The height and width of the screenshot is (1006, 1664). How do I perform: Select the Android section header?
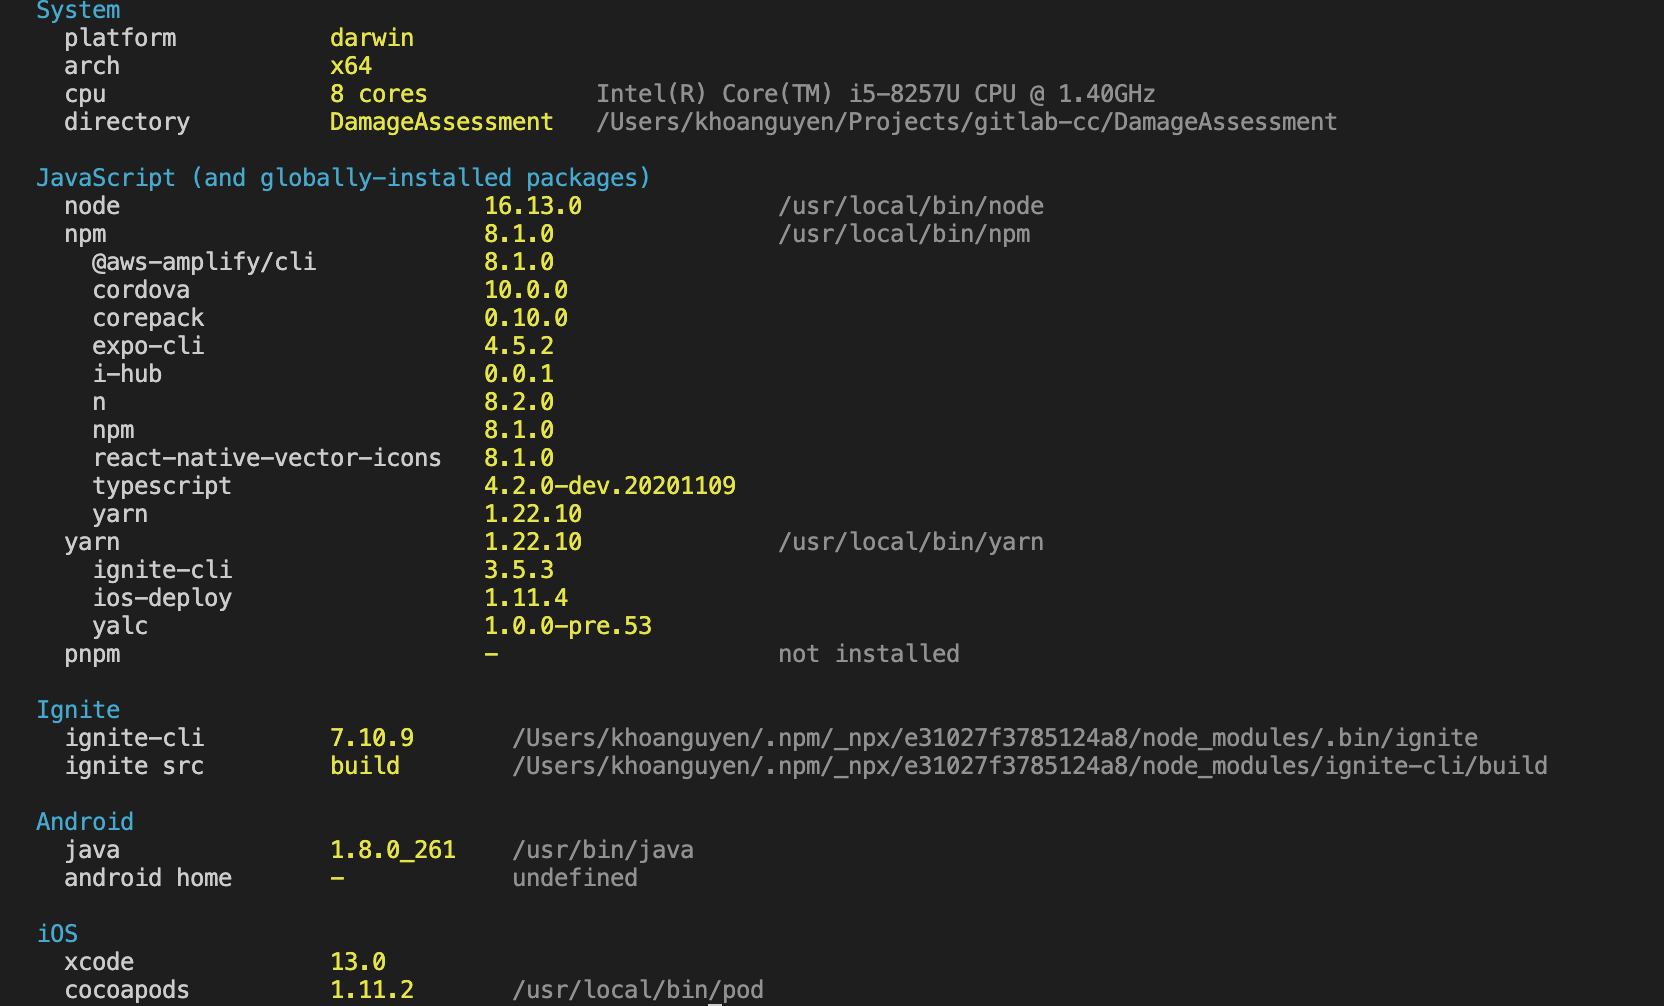click(x=84, y=821)
